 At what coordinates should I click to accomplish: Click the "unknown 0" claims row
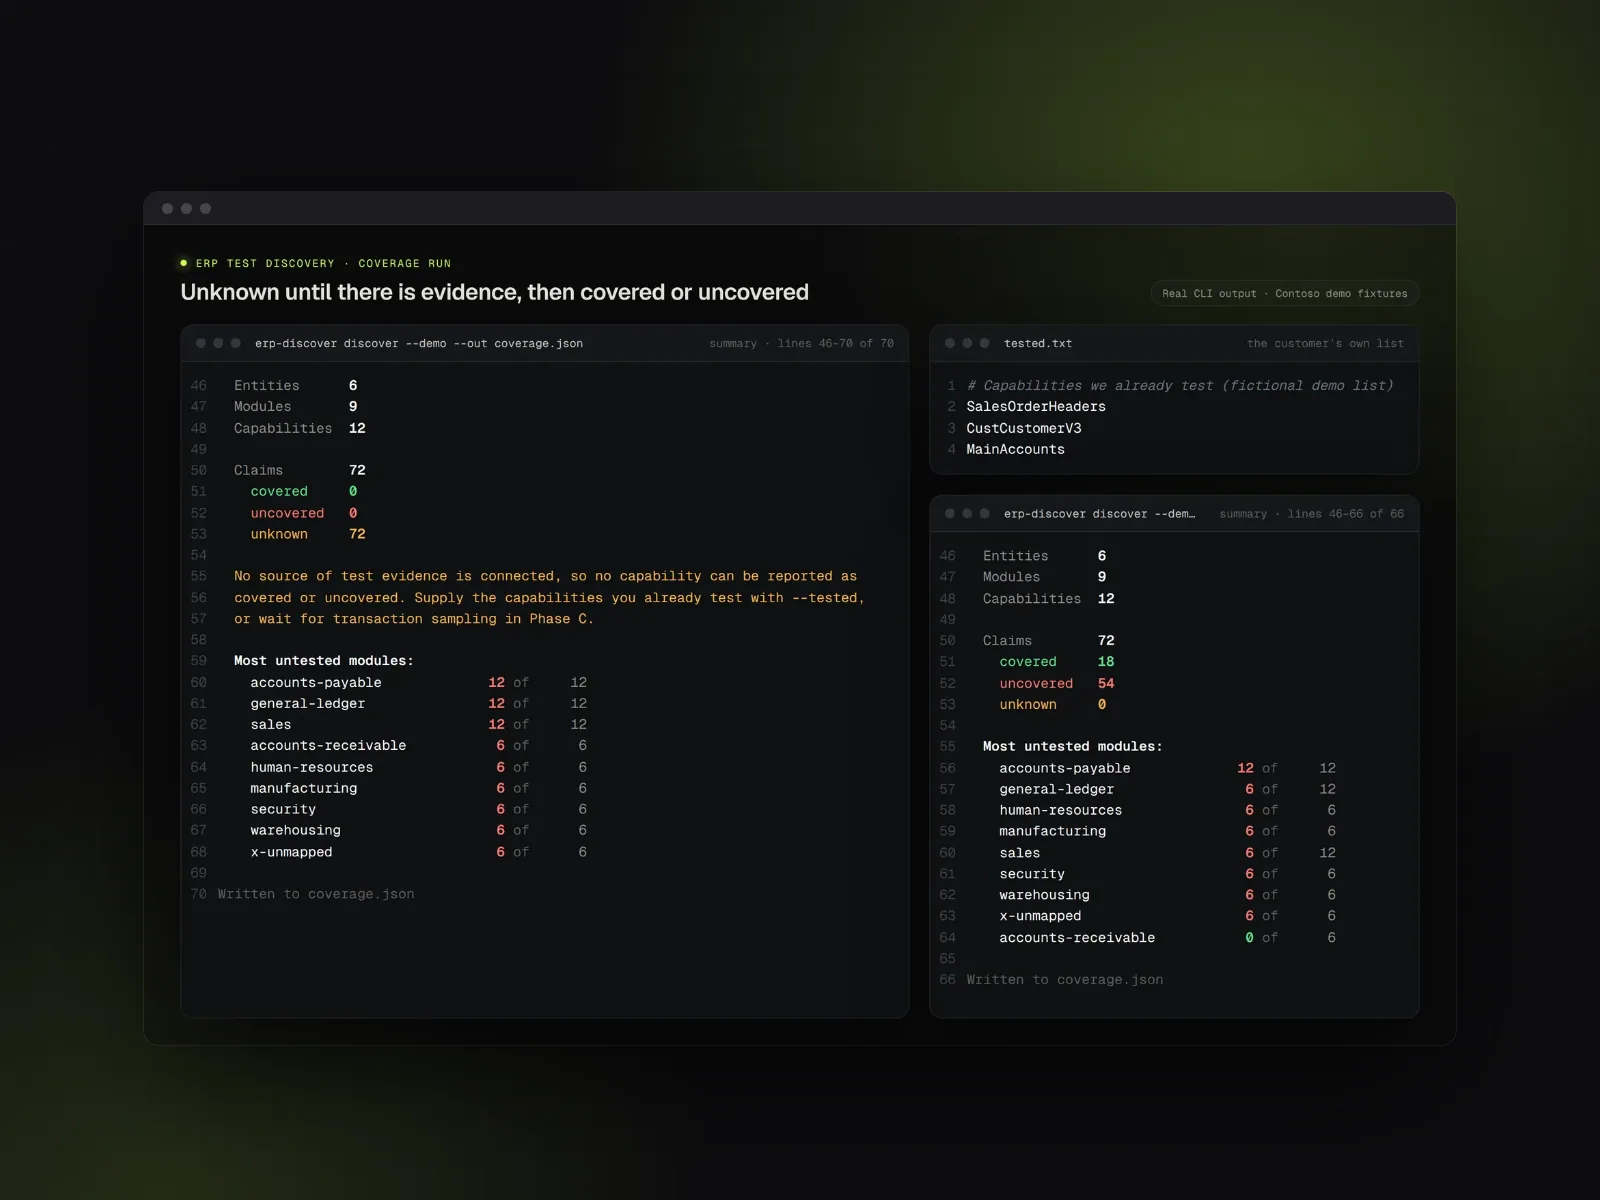[x=1053, y=704]
